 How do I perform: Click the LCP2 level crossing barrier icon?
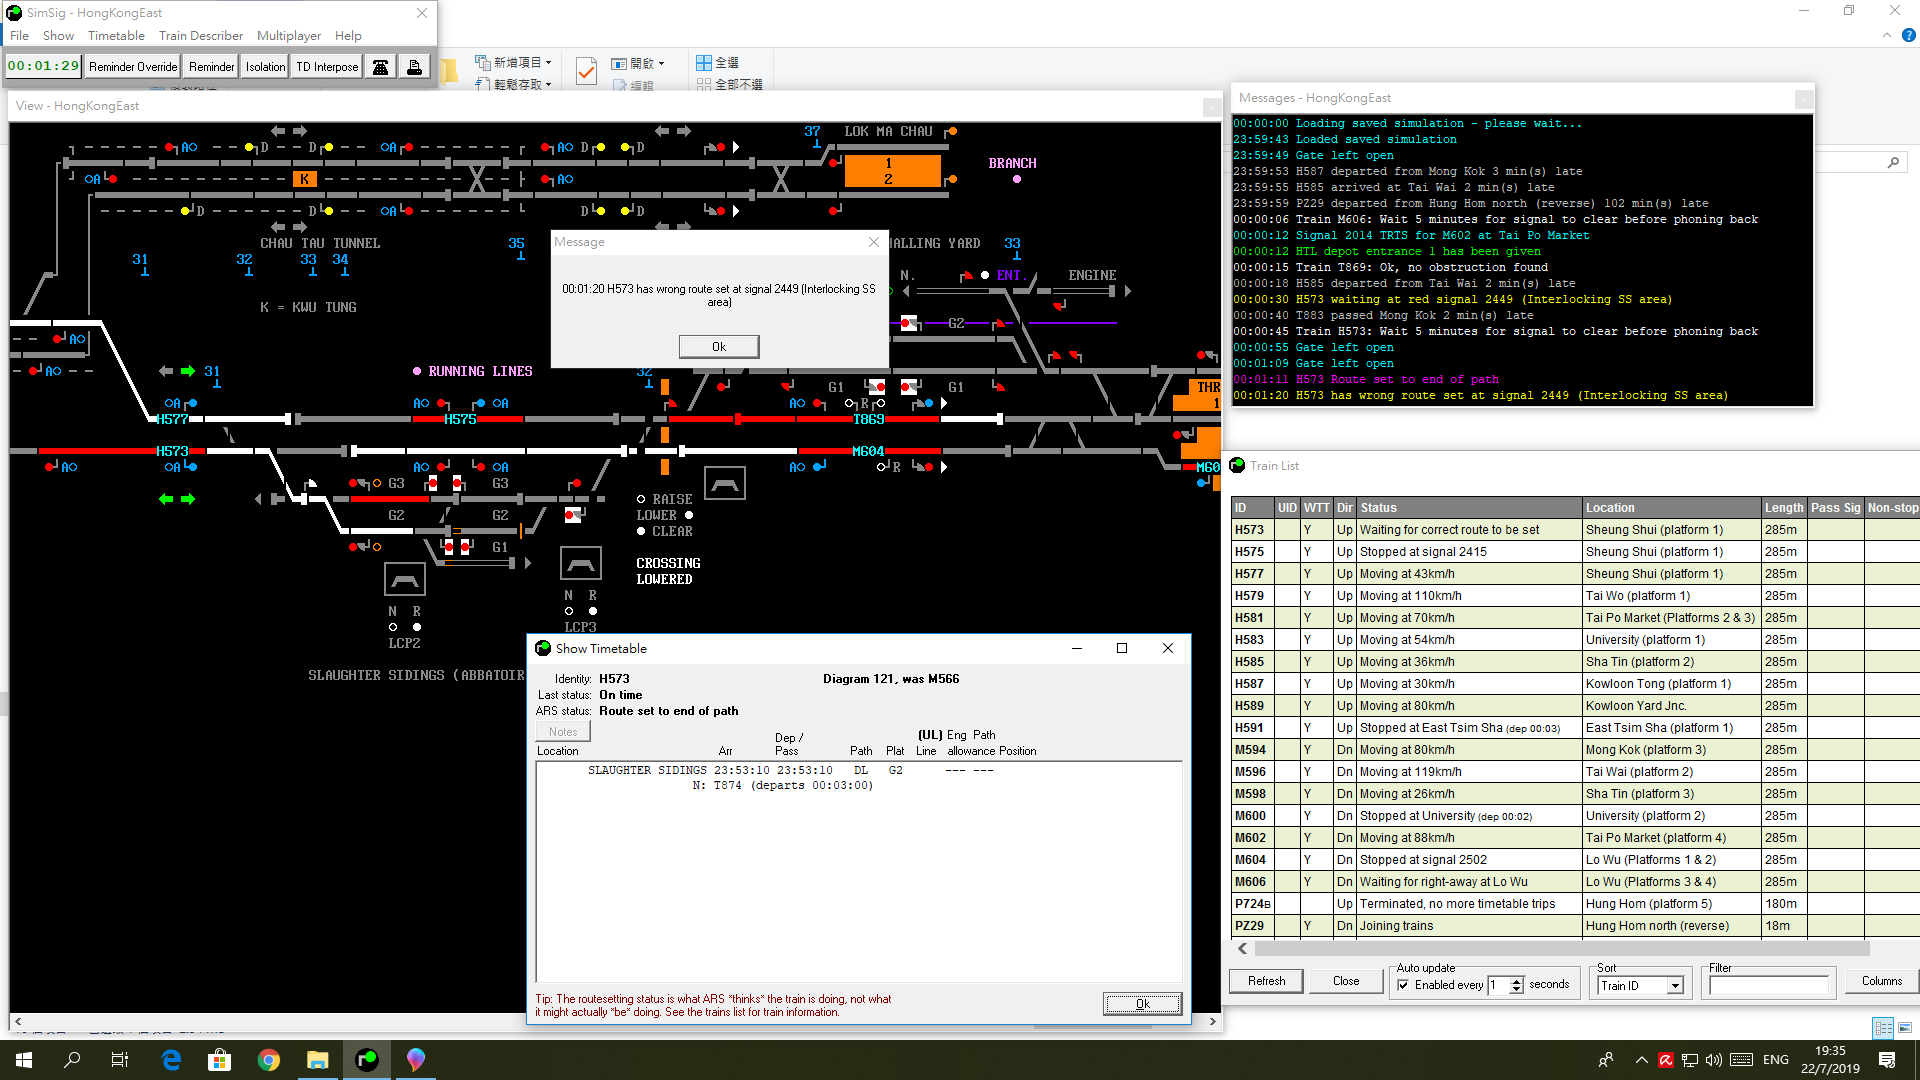point(405,579)
